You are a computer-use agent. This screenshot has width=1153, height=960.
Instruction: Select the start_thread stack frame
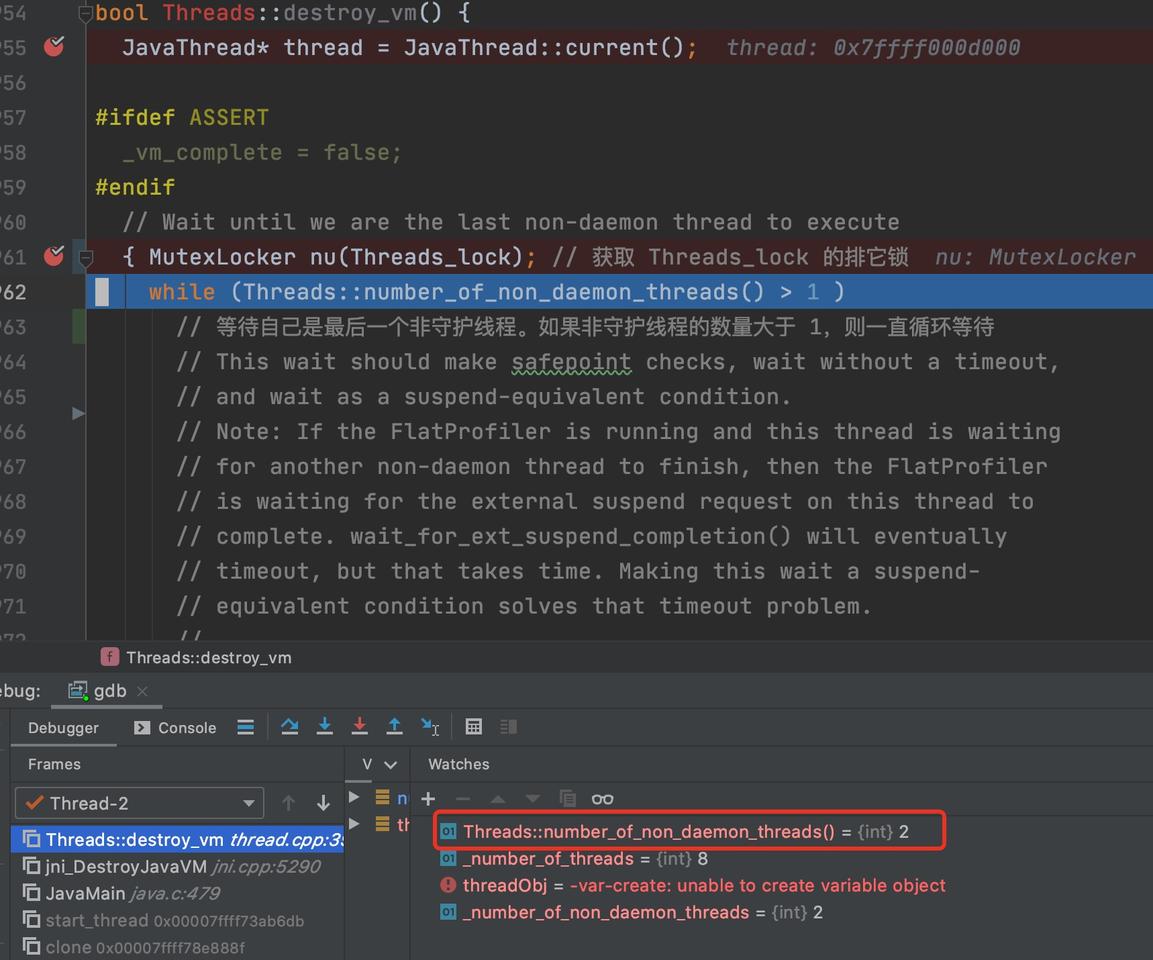click(177, 920)
